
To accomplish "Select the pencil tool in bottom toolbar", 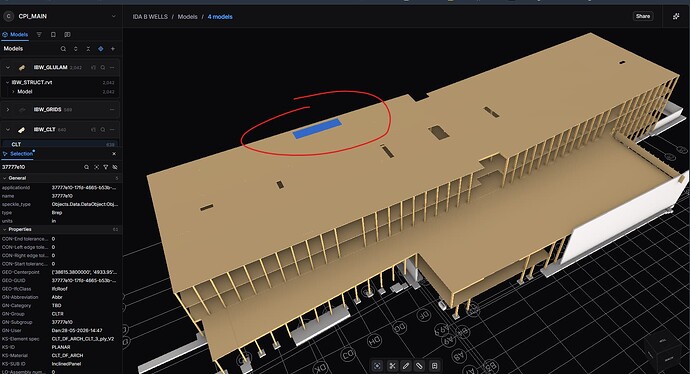I will click(406, 366).
